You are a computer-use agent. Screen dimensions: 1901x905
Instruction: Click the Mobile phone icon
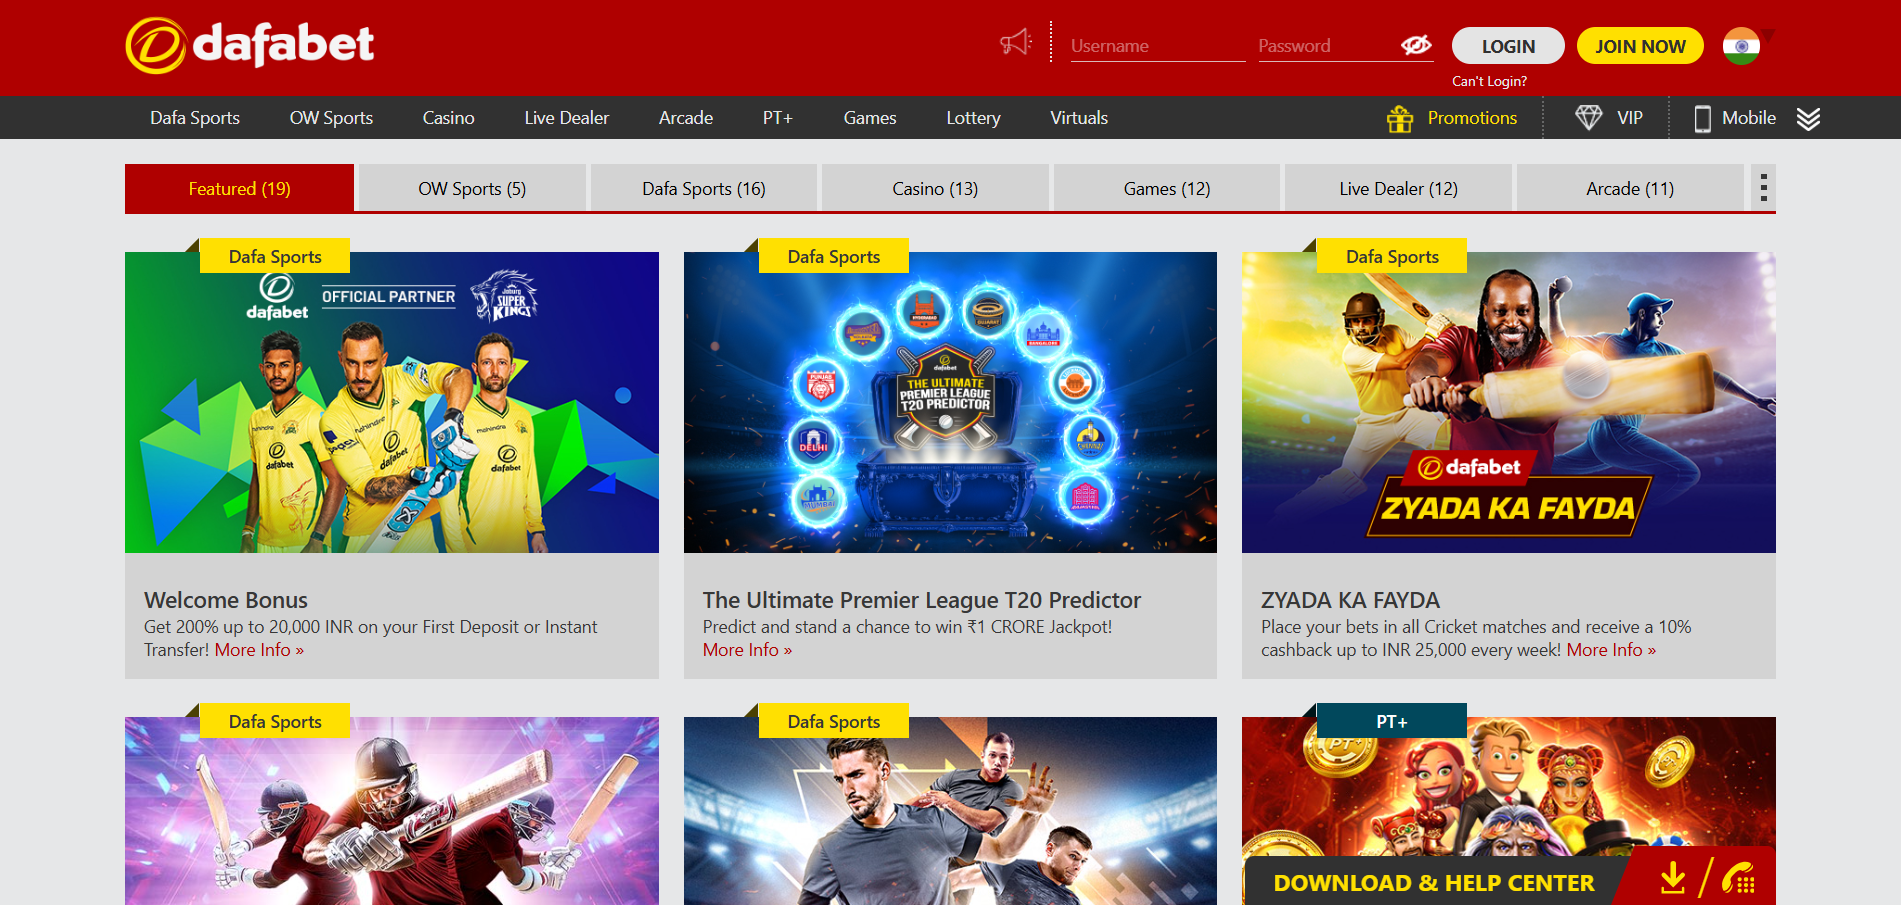point(1702,118)
